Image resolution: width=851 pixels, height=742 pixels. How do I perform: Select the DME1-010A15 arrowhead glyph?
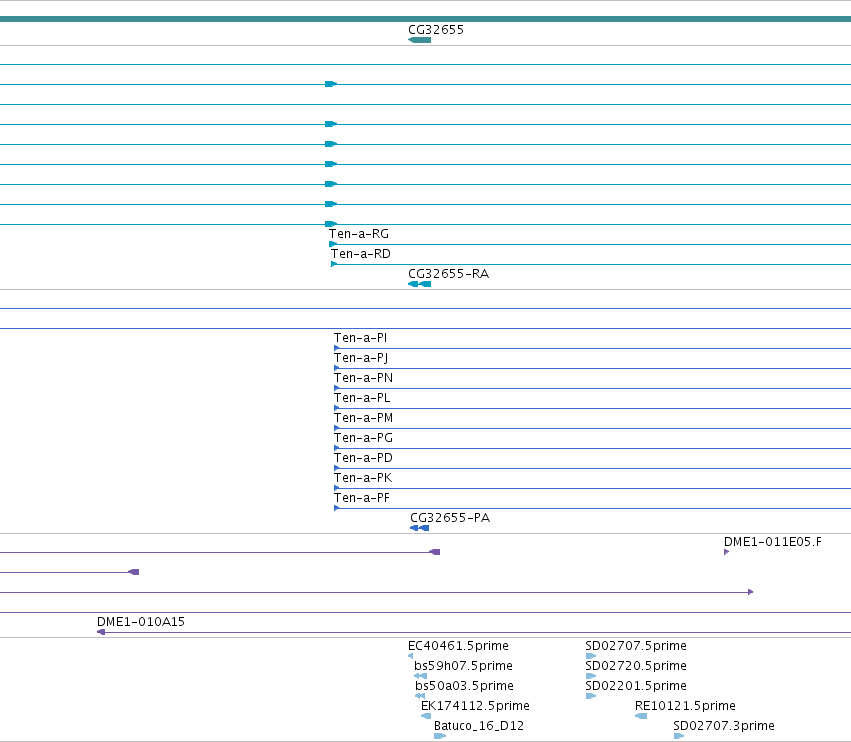pyautogui.click(x=101, y=632)
